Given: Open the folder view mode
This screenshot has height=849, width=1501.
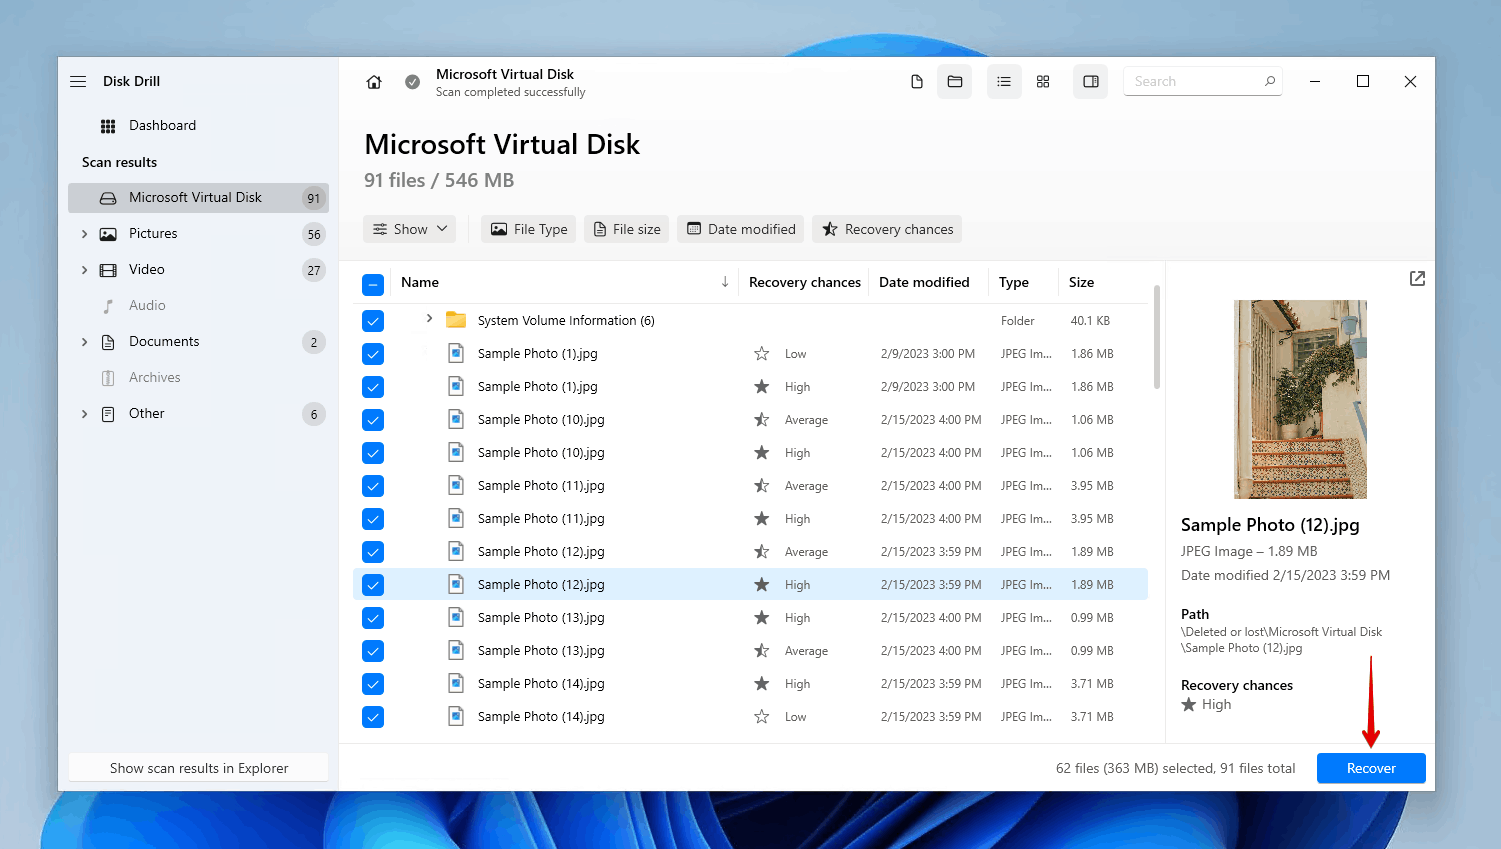Looking at the screenshot, I should click(954, 81).
